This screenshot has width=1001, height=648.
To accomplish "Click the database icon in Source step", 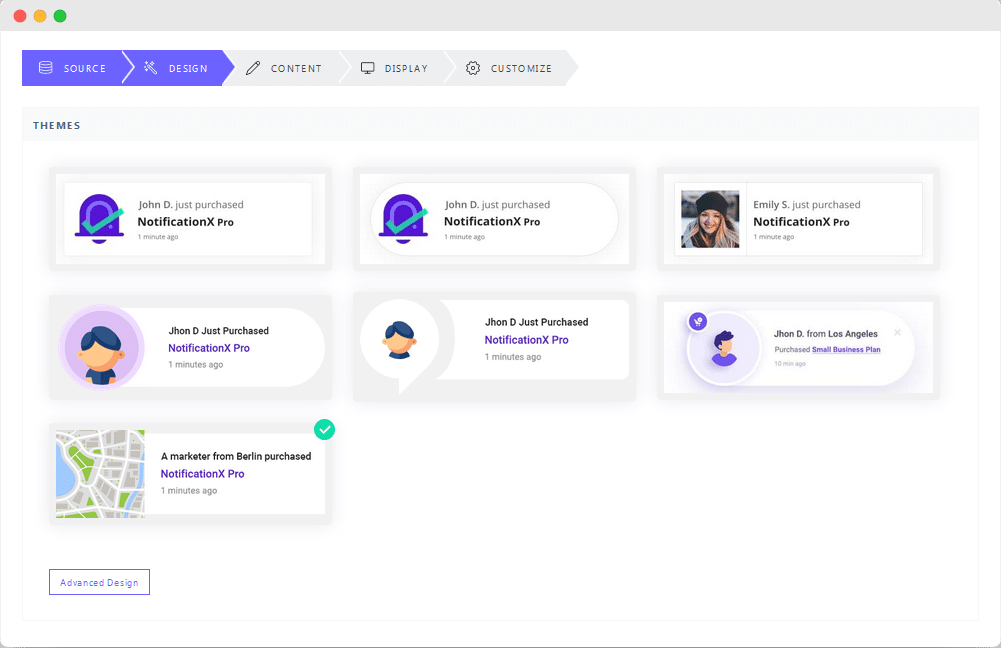I will click(46, 68).
